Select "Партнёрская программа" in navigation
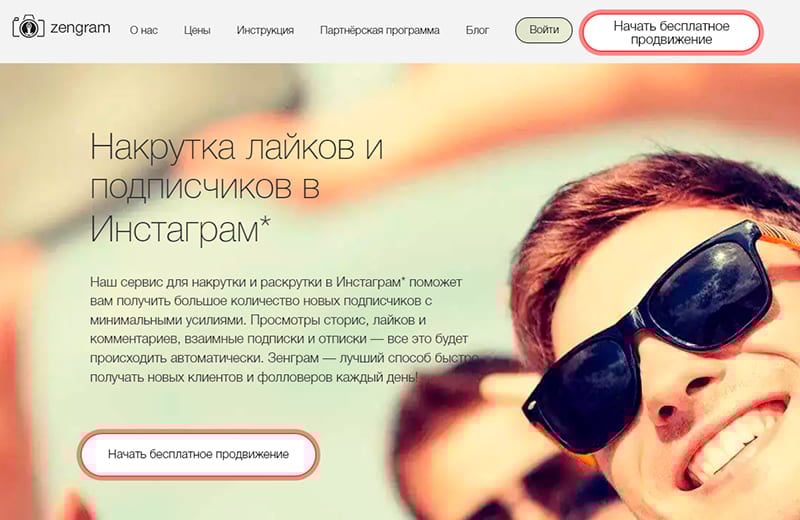The height and width of the screenshot is (520, 800). click(x=379, y=30)
